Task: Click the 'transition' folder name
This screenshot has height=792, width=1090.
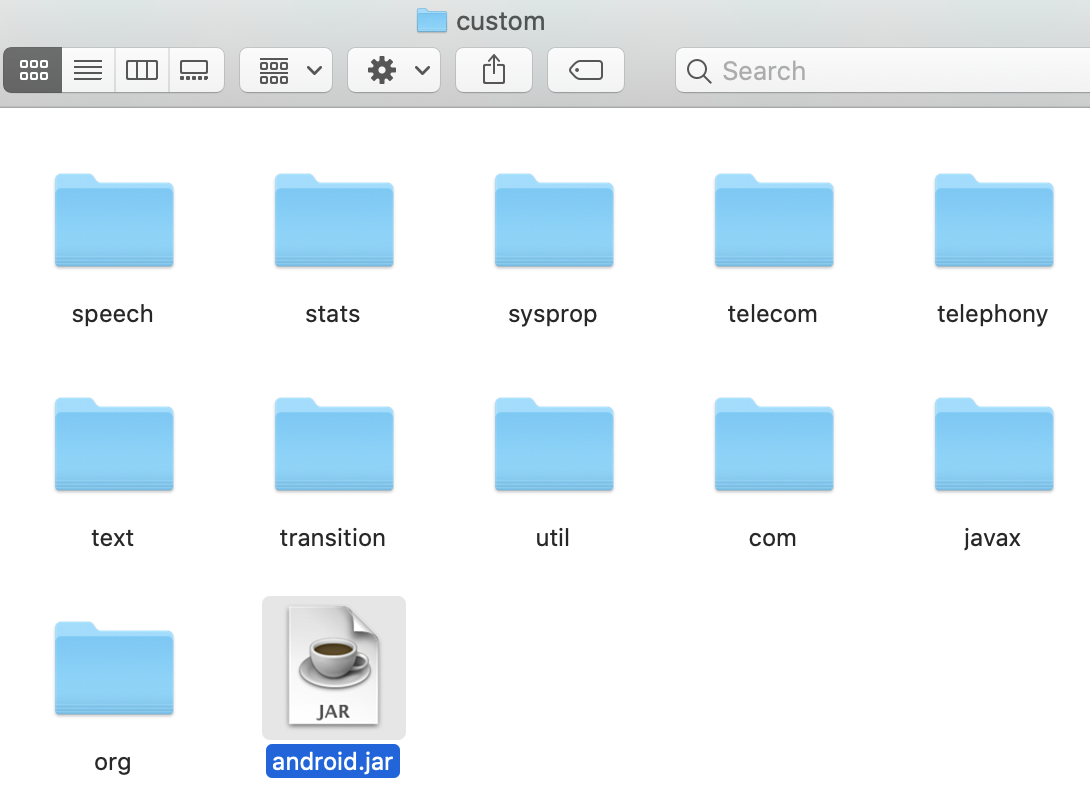Action: pyautogui.click(x=332, y=538)
